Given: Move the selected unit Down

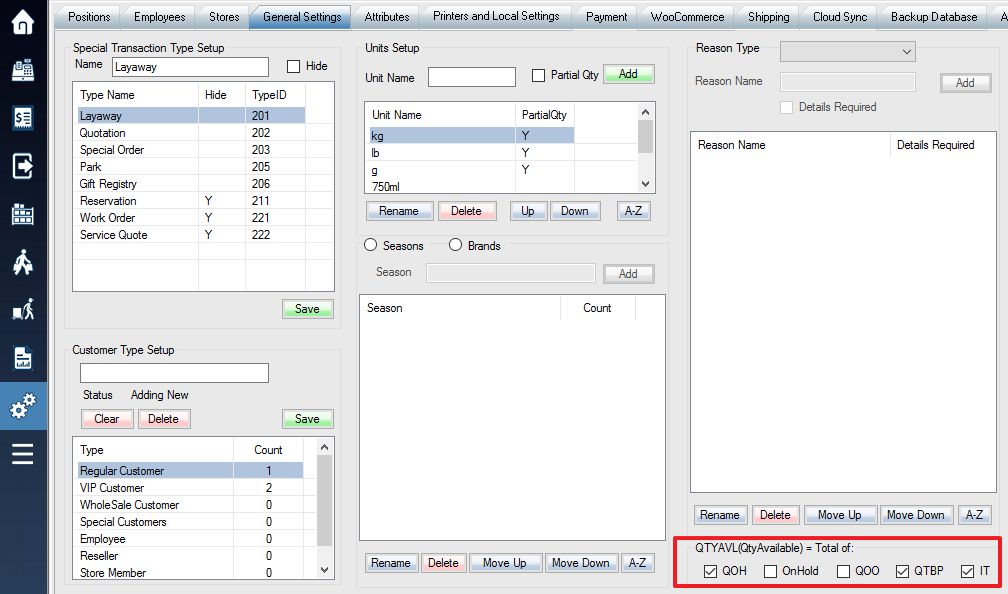Looking at the screenshot, I should 575,211.
